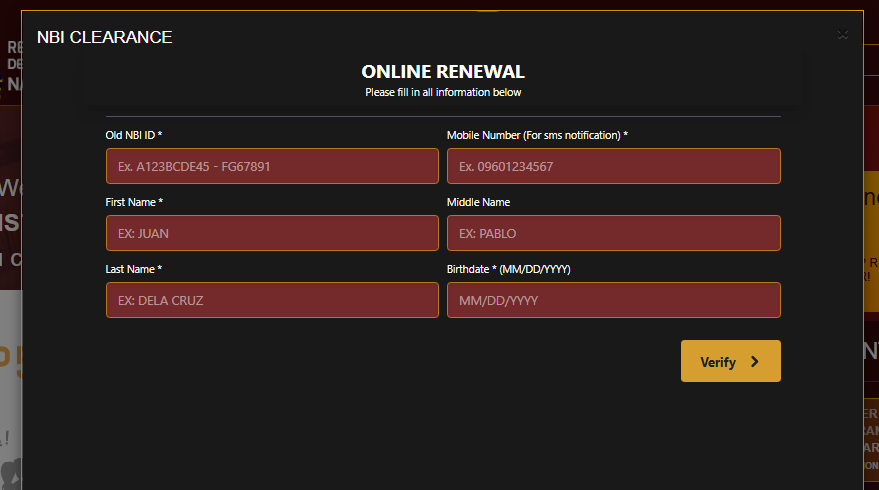The width and height of the screenshot is (879, 490).
Task: Click the 'Birthdate * (MM/DD/YYYY)' label
Action: [508, 269]
